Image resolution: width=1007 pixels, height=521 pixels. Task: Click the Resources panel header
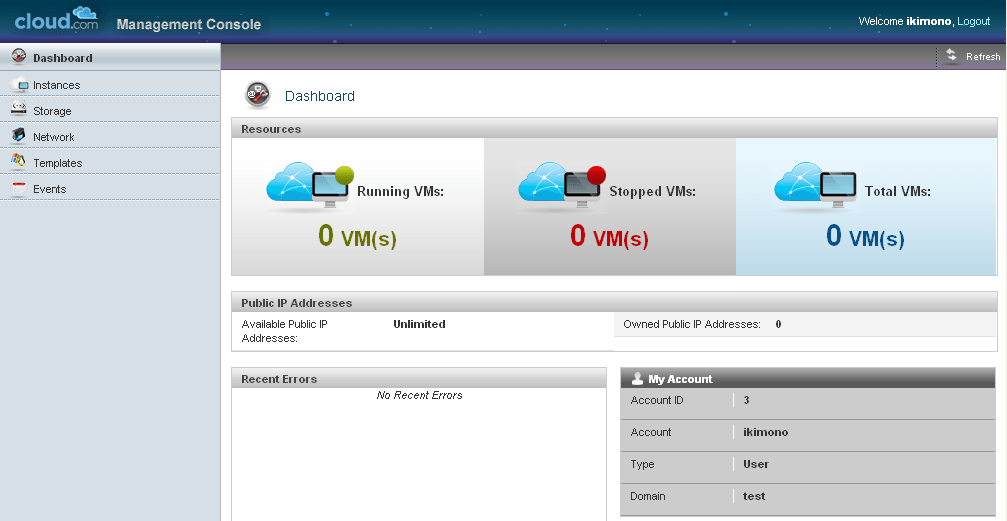[614, 128]
